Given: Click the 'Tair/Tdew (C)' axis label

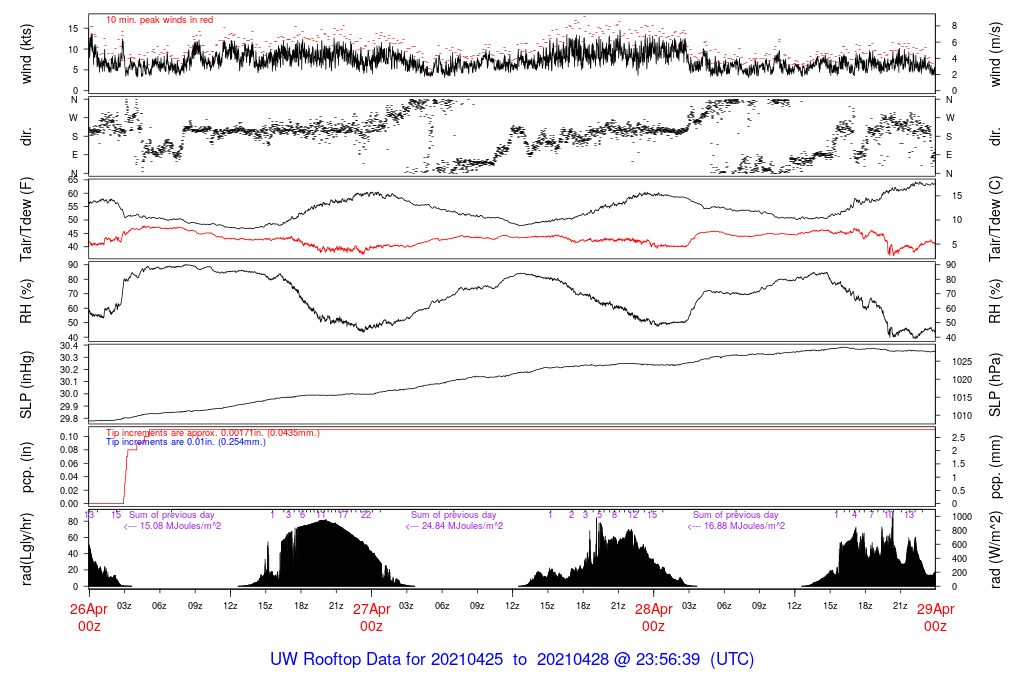Looking at the screenshot, I should (995, 219).
